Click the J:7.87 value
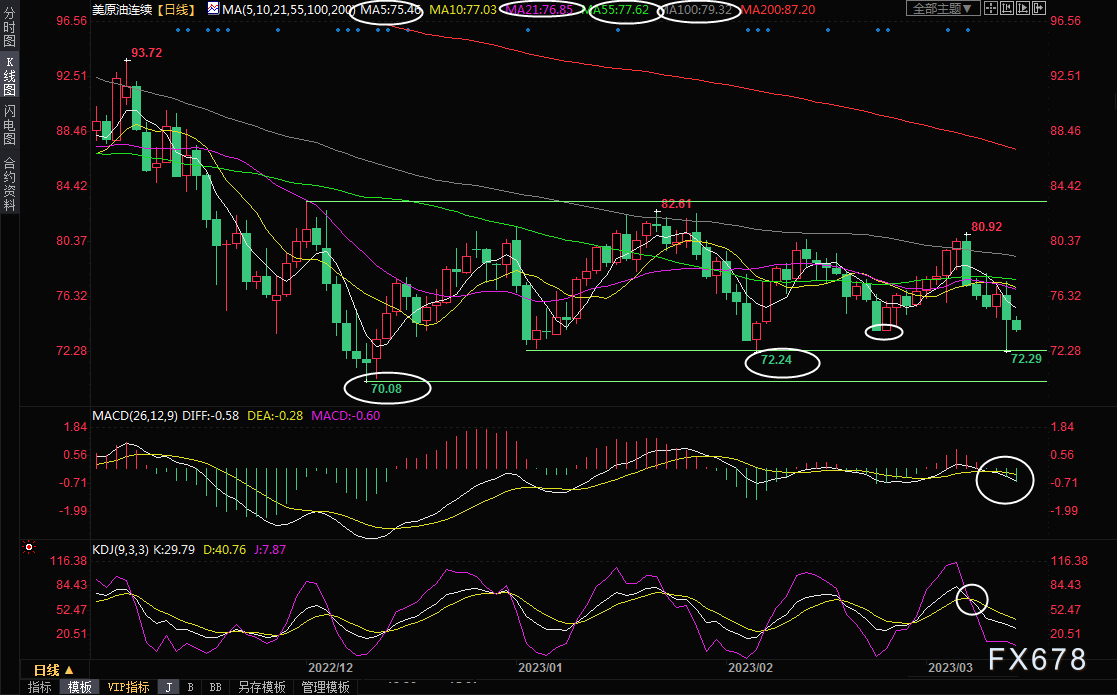 tap(270, 550)
